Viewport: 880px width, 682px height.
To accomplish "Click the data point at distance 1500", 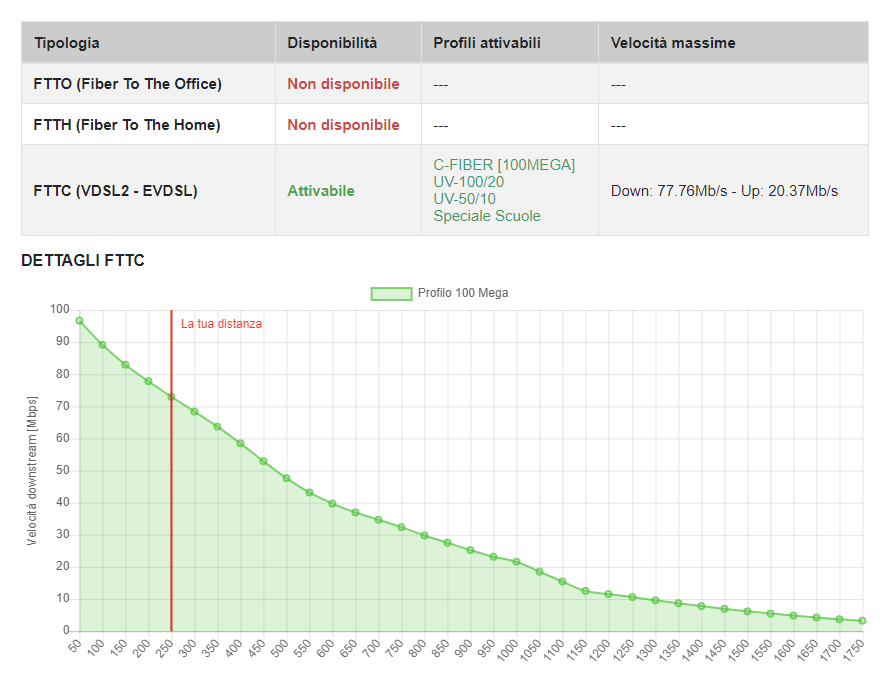I will pyautogui.click(x=747, y=611).
